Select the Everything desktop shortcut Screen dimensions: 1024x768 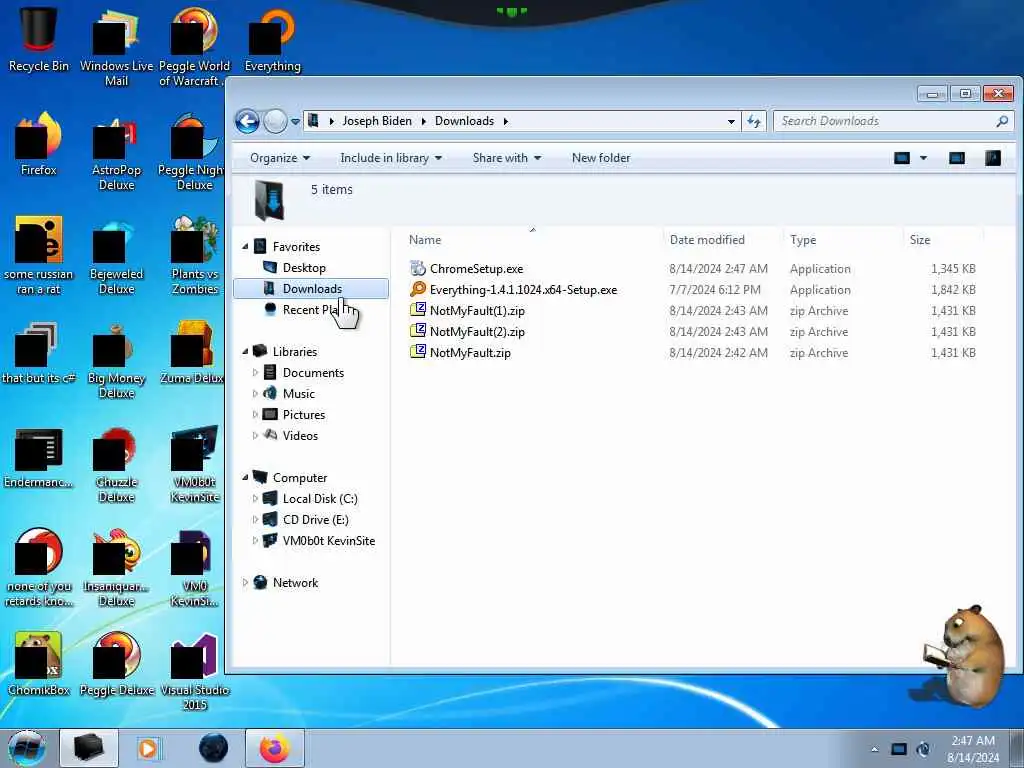pos(272,39)
